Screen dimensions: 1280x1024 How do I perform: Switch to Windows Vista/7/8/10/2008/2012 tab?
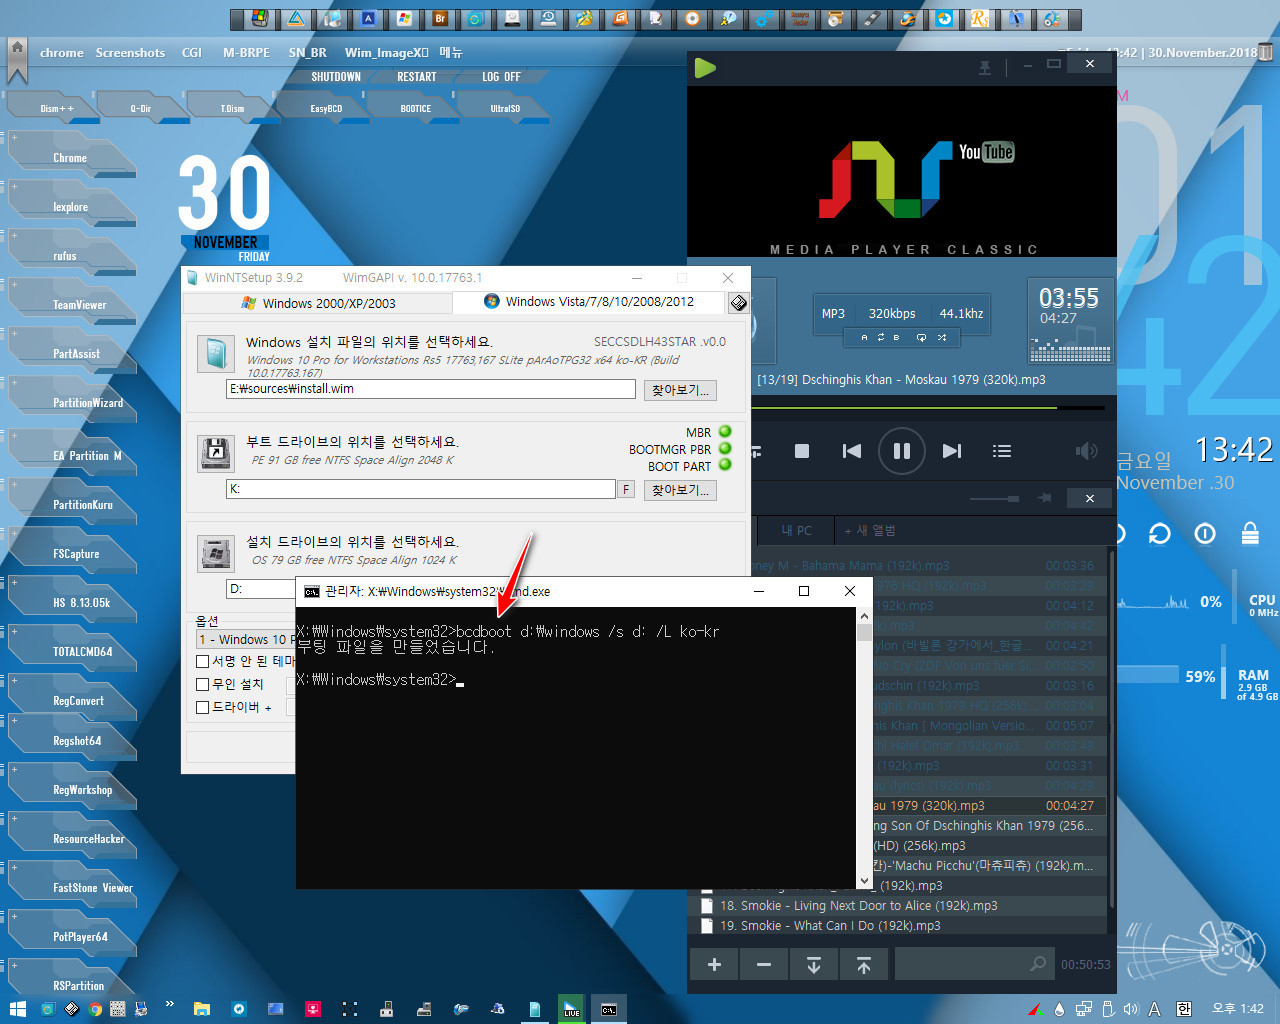[x=589, y=302]
